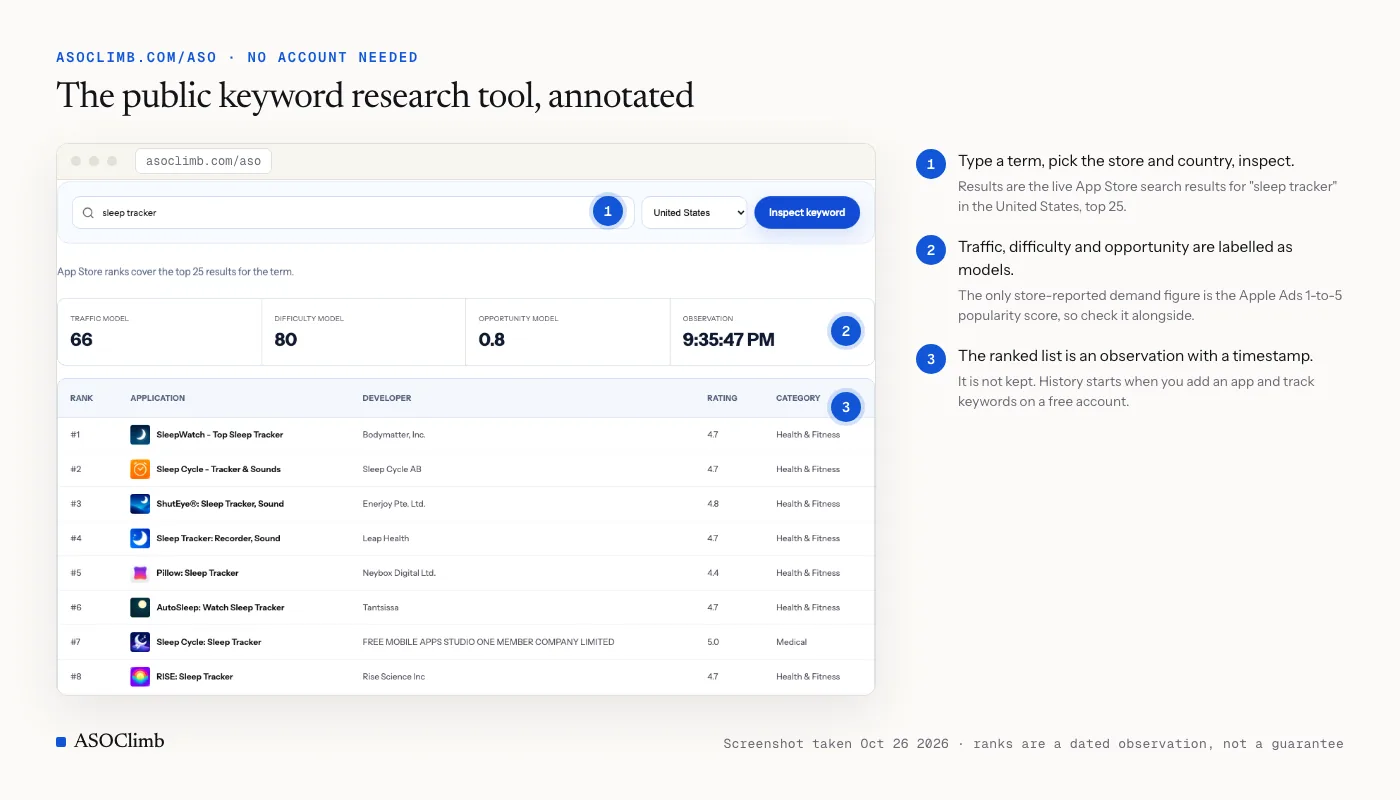Click the Pillow: Sleep Tracker icon
The image size is (1400, 800).
coord(140,573)
